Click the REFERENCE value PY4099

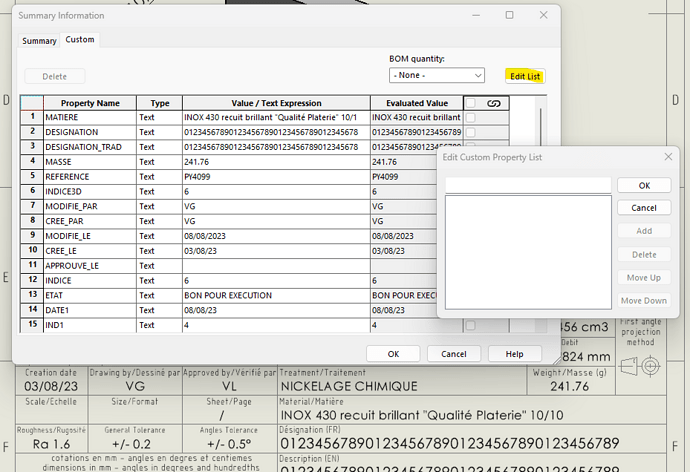pyautogui.click(x=276, y=177)
